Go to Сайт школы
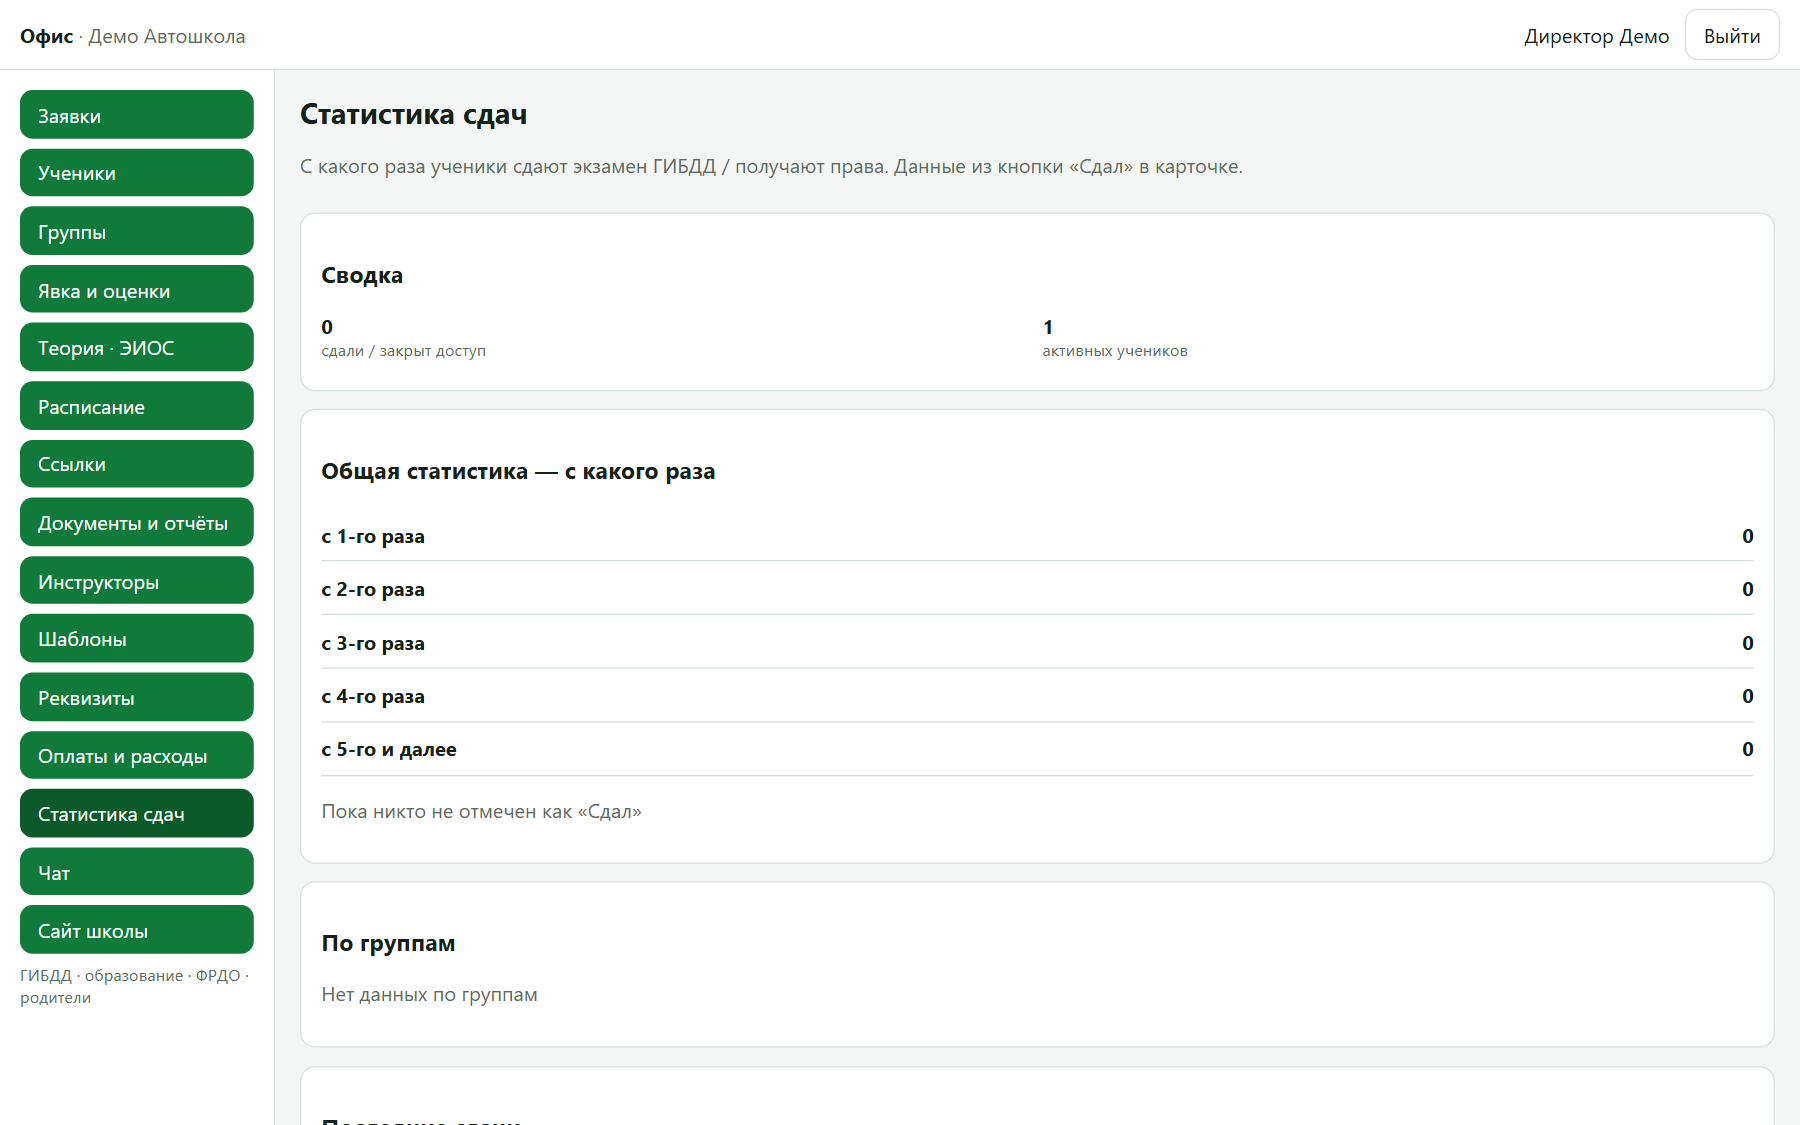Screen dimensions: 1800x1125 click(137, 930)
